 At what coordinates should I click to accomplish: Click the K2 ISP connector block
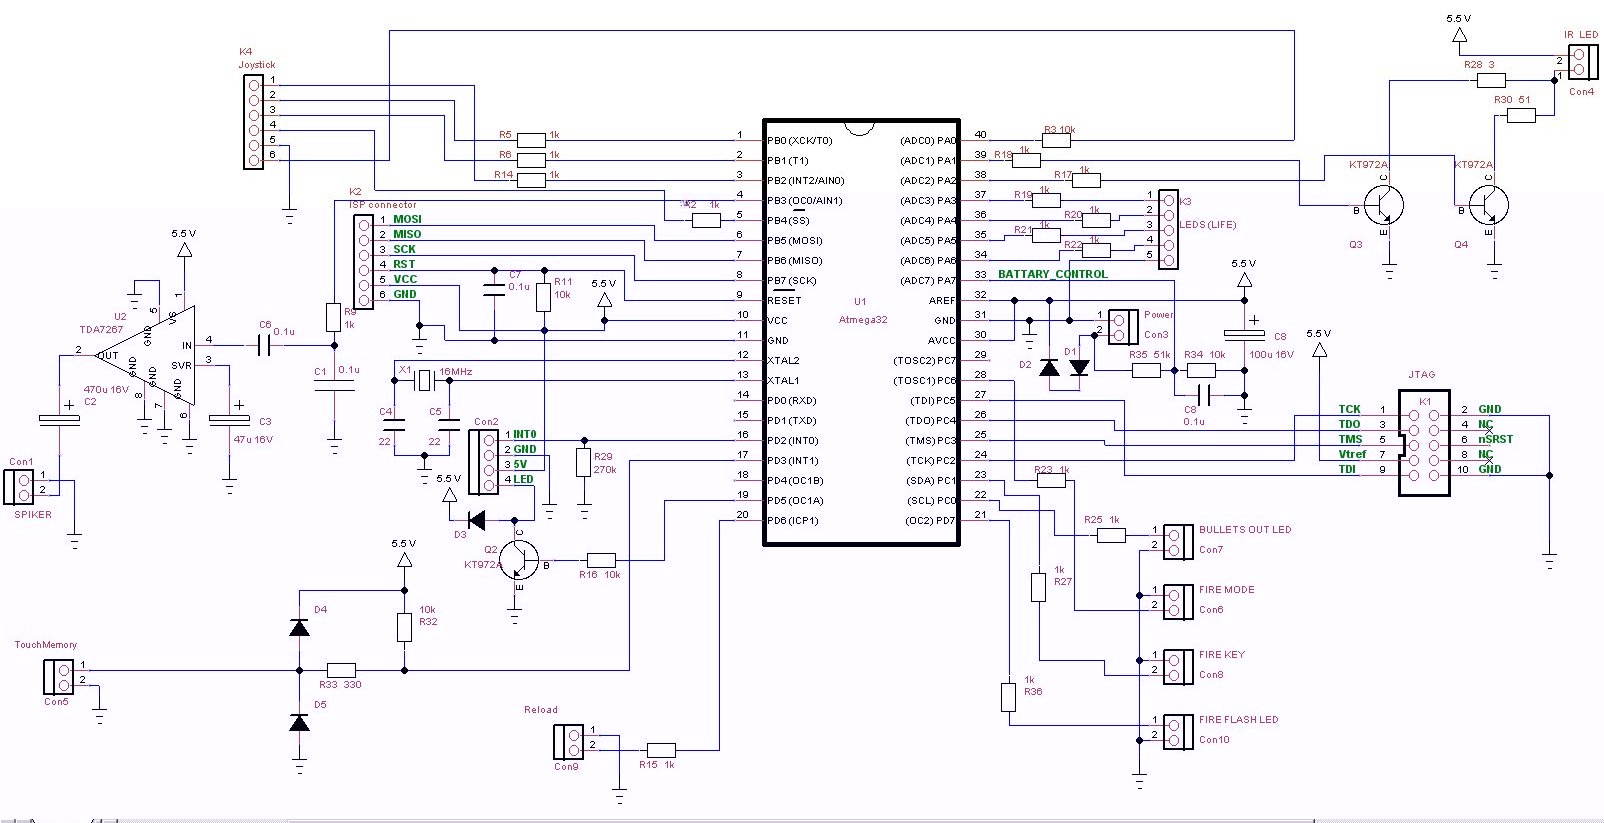[364, 257]
